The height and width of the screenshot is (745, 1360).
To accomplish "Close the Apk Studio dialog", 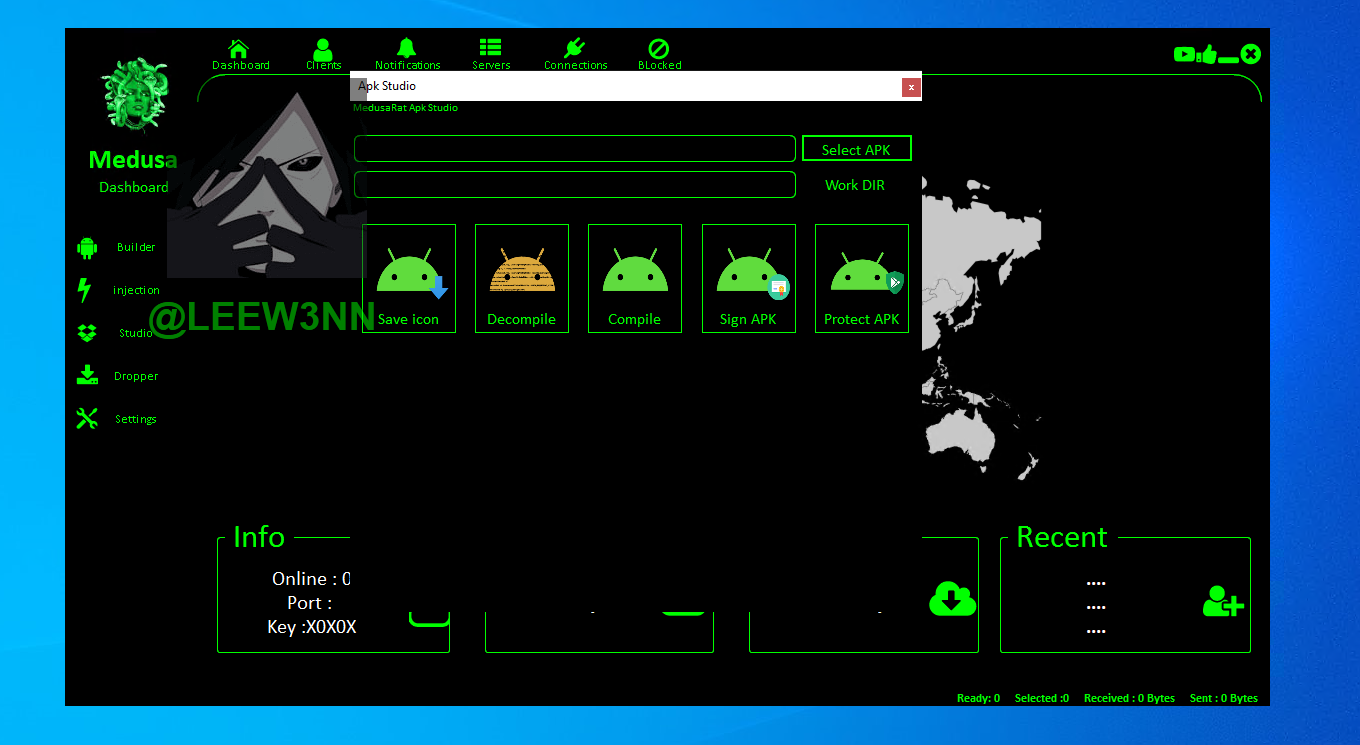I will click(x=910, y=87).
